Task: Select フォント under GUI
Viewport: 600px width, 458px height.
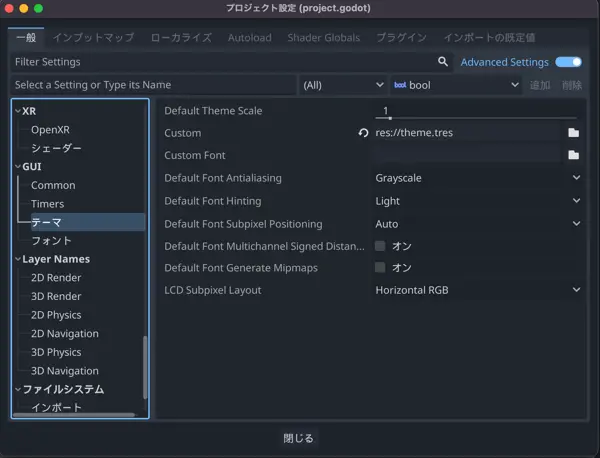Action: click(x=51, y=241)
